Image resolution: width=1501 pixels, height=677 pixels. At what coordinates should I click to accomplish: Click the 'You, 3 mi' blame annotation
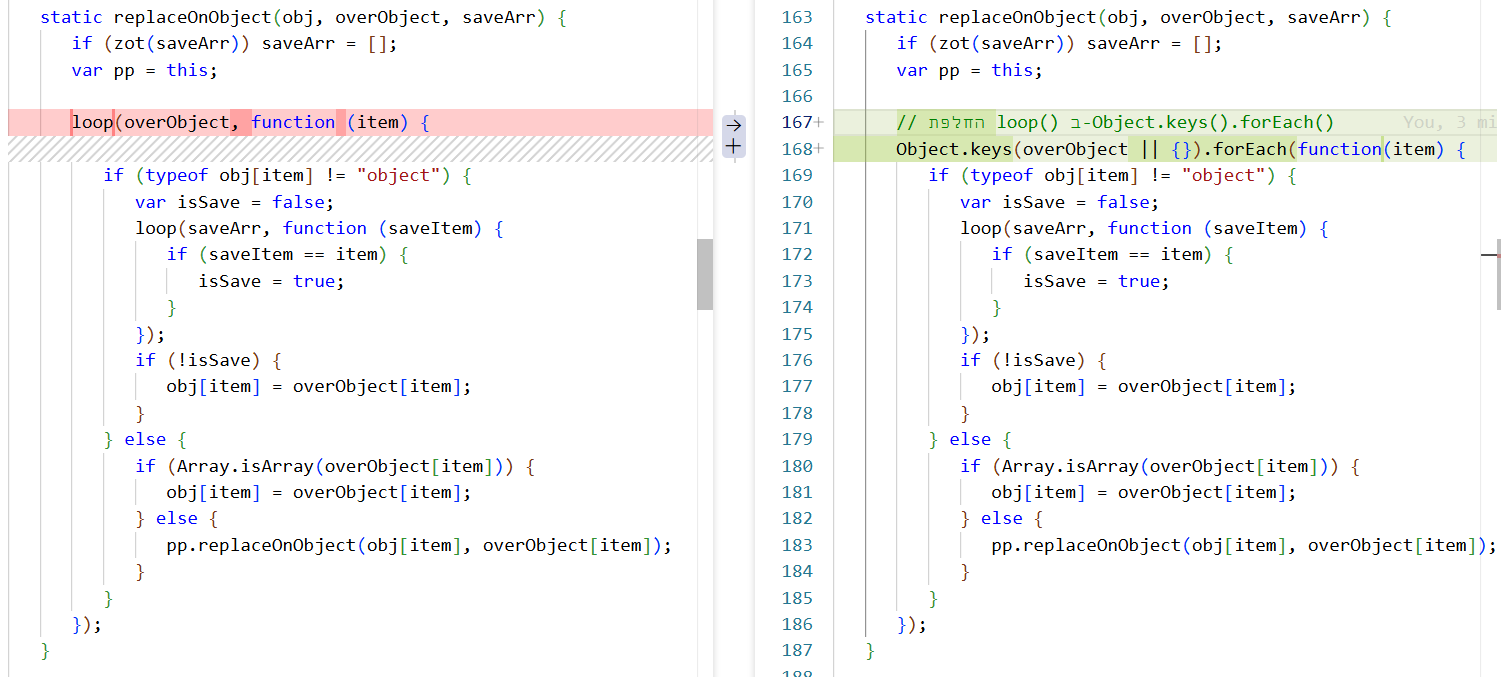pyautogui.click(x=1449, y=123)
